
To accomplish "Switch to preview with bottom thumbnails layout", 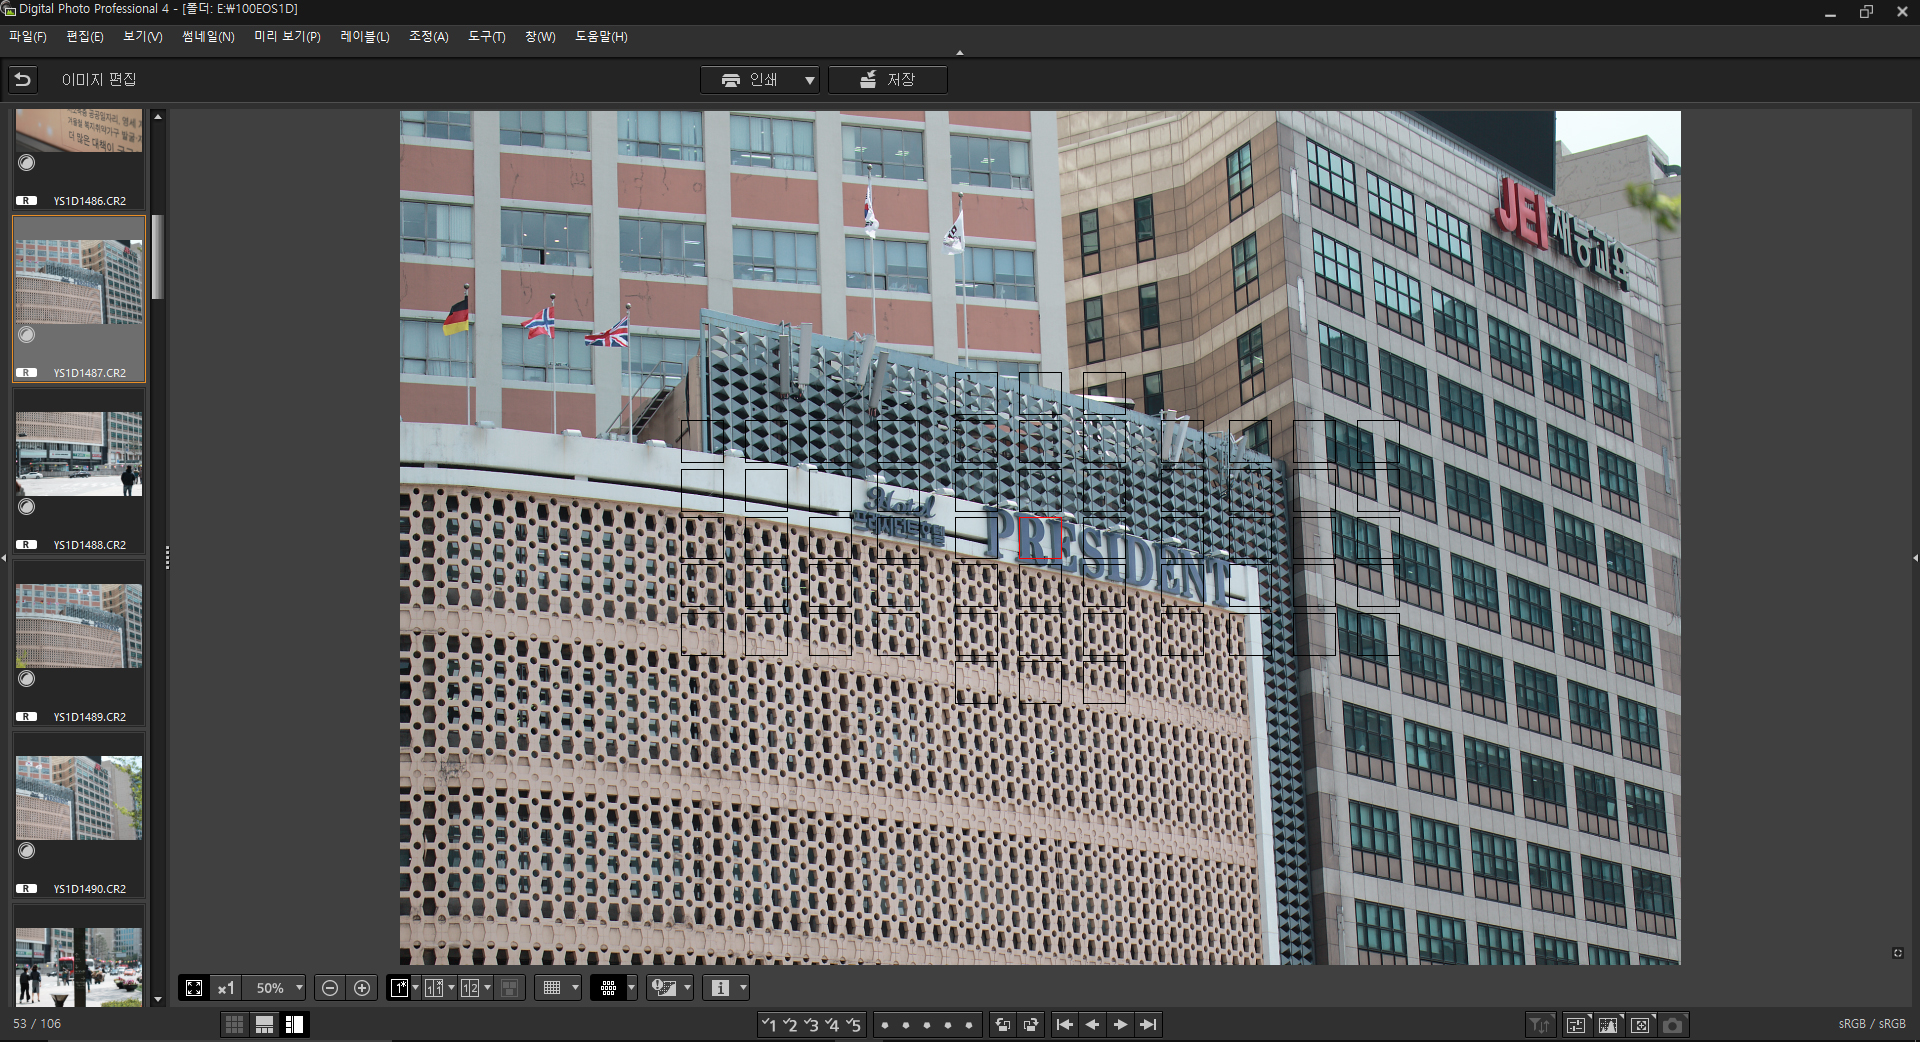I will [x=265, y=1024].
